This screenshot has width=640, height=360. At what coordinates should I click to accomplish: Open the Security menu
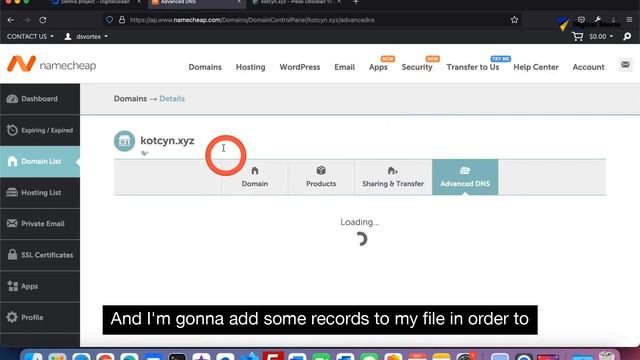[x=417, y=67]
